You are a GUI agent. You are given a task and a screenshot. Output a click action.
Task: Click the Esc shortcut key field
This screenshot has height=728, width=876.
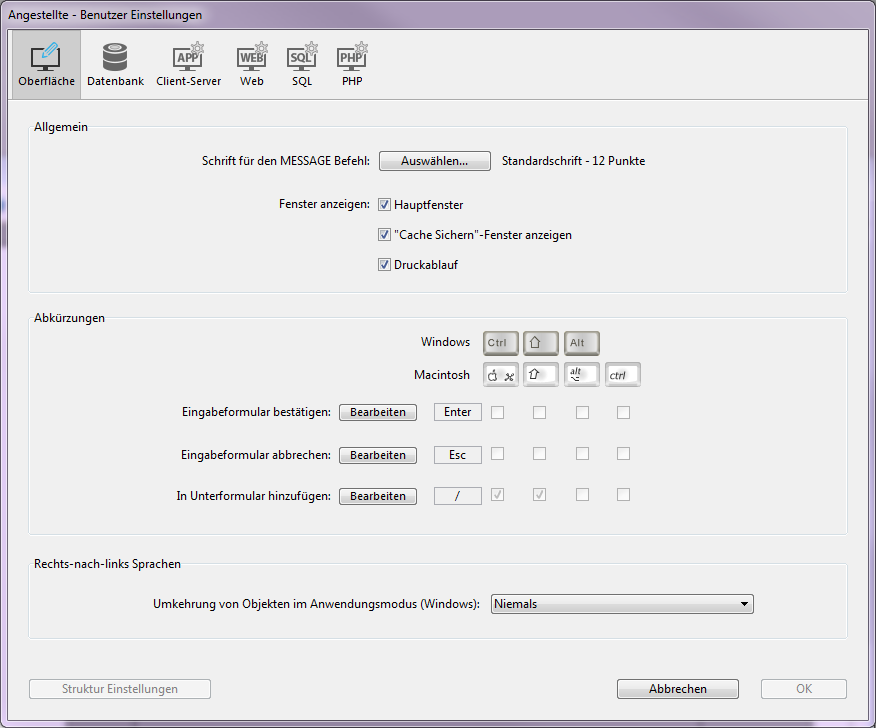[x=457, y=455]
